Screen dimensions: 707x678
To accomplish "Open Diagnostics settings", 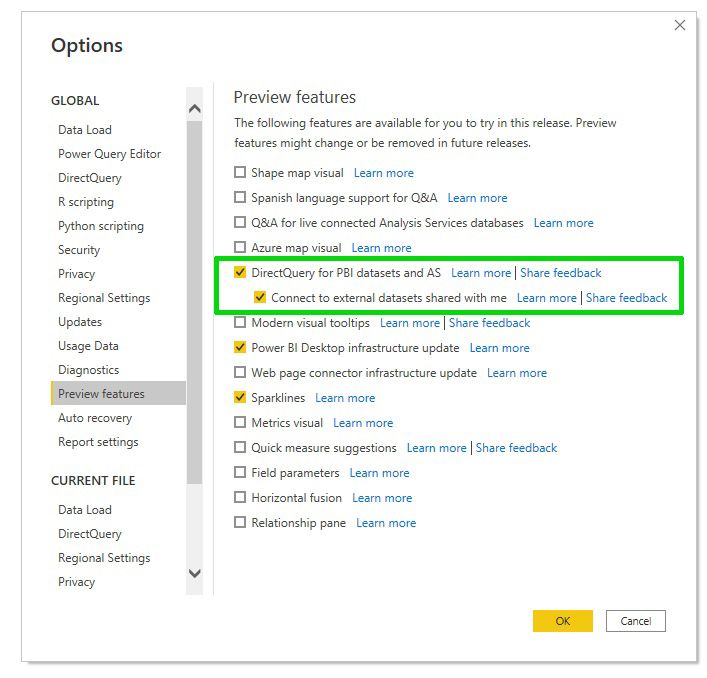I will (88, 370).
